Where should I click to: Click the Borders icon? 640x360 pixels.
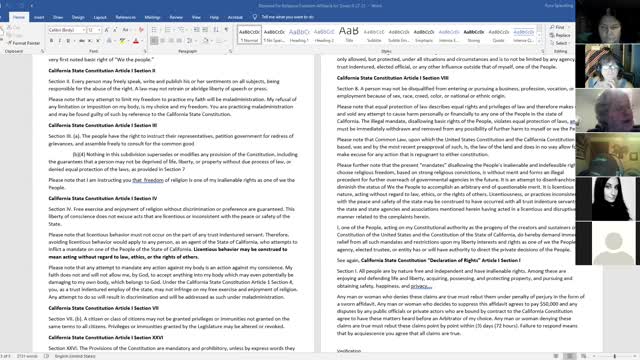click(219, 41)
